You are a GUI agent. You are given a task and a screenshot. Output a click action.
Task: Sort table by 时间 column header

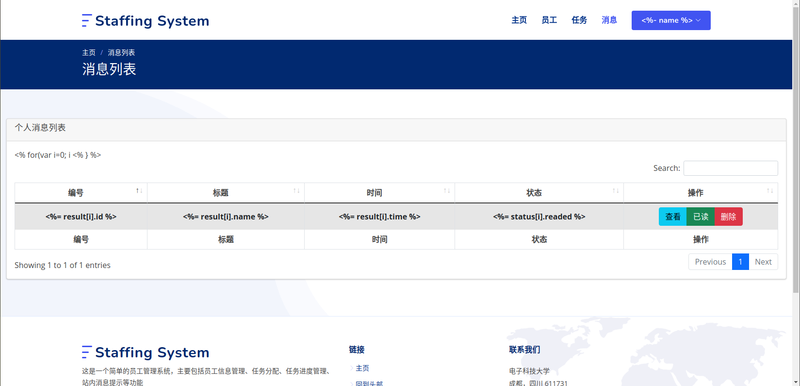pyautogui.click(x=379, y=193)
